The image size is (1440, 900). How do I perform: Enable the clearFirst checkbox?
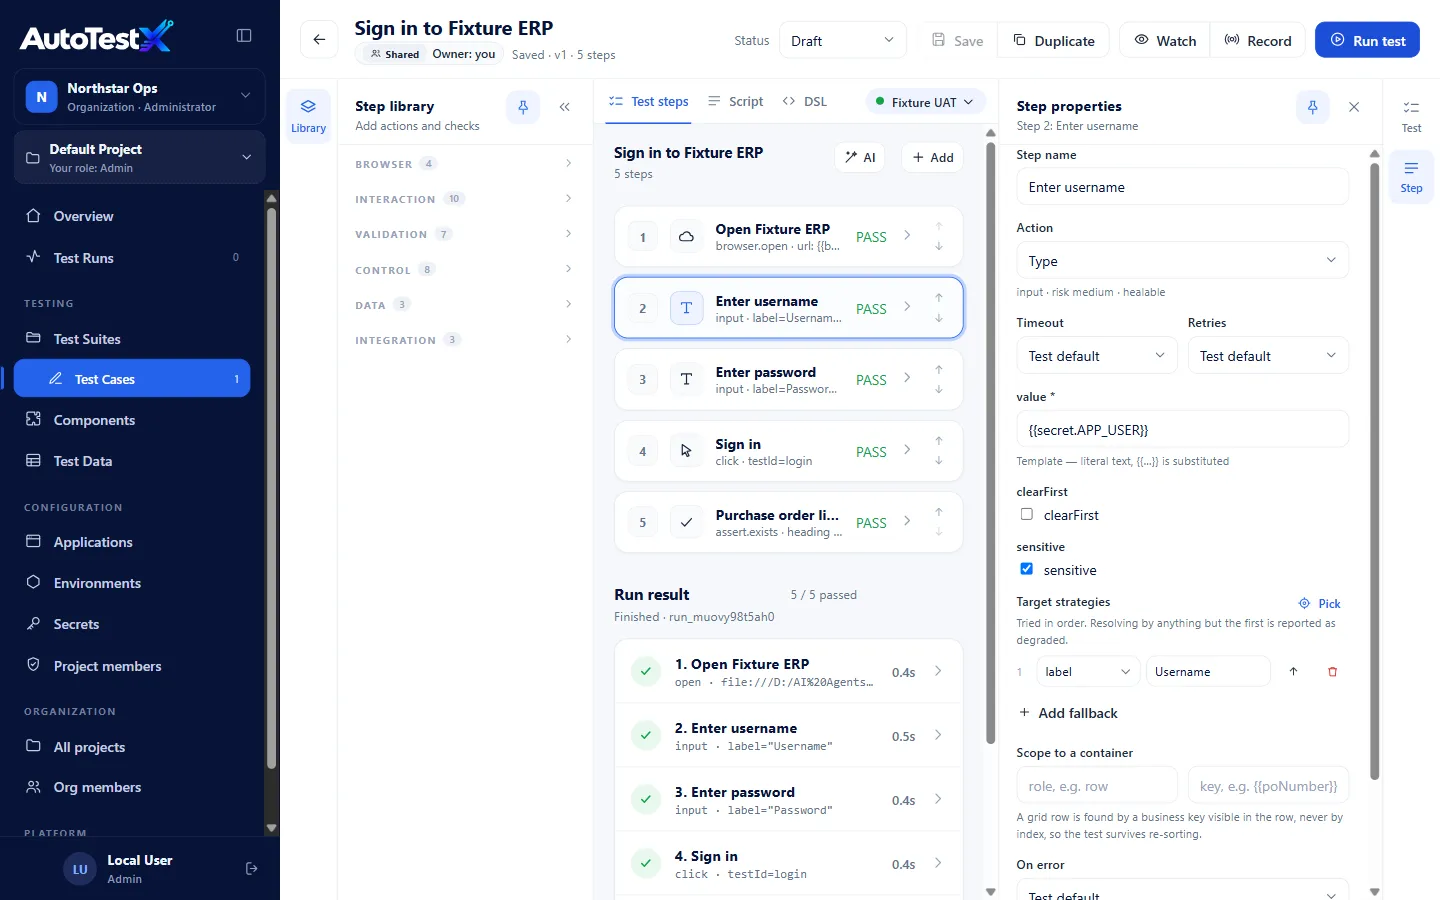[1027, 514]
